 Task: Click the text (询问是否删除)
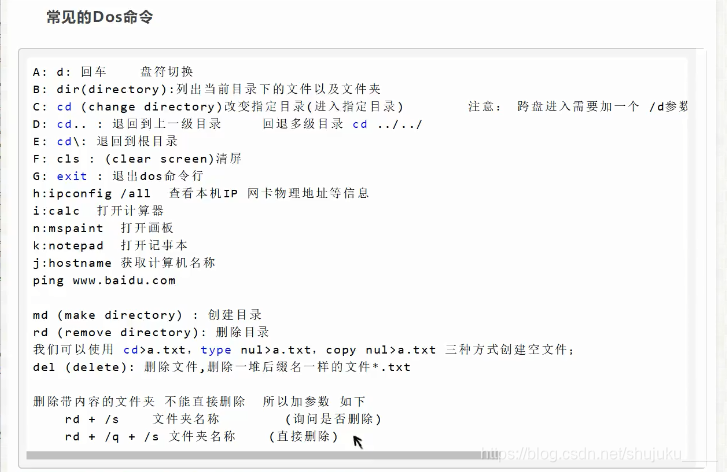click(333, 419)
